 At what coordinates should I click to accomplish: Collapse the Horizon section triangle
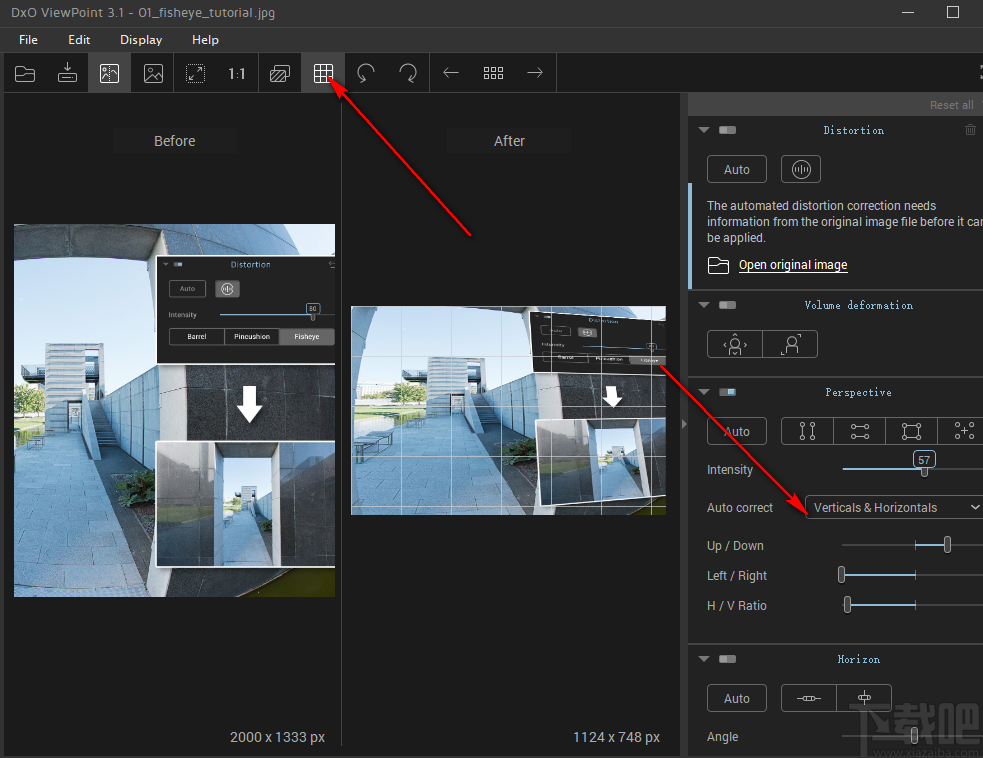point(704,659)
